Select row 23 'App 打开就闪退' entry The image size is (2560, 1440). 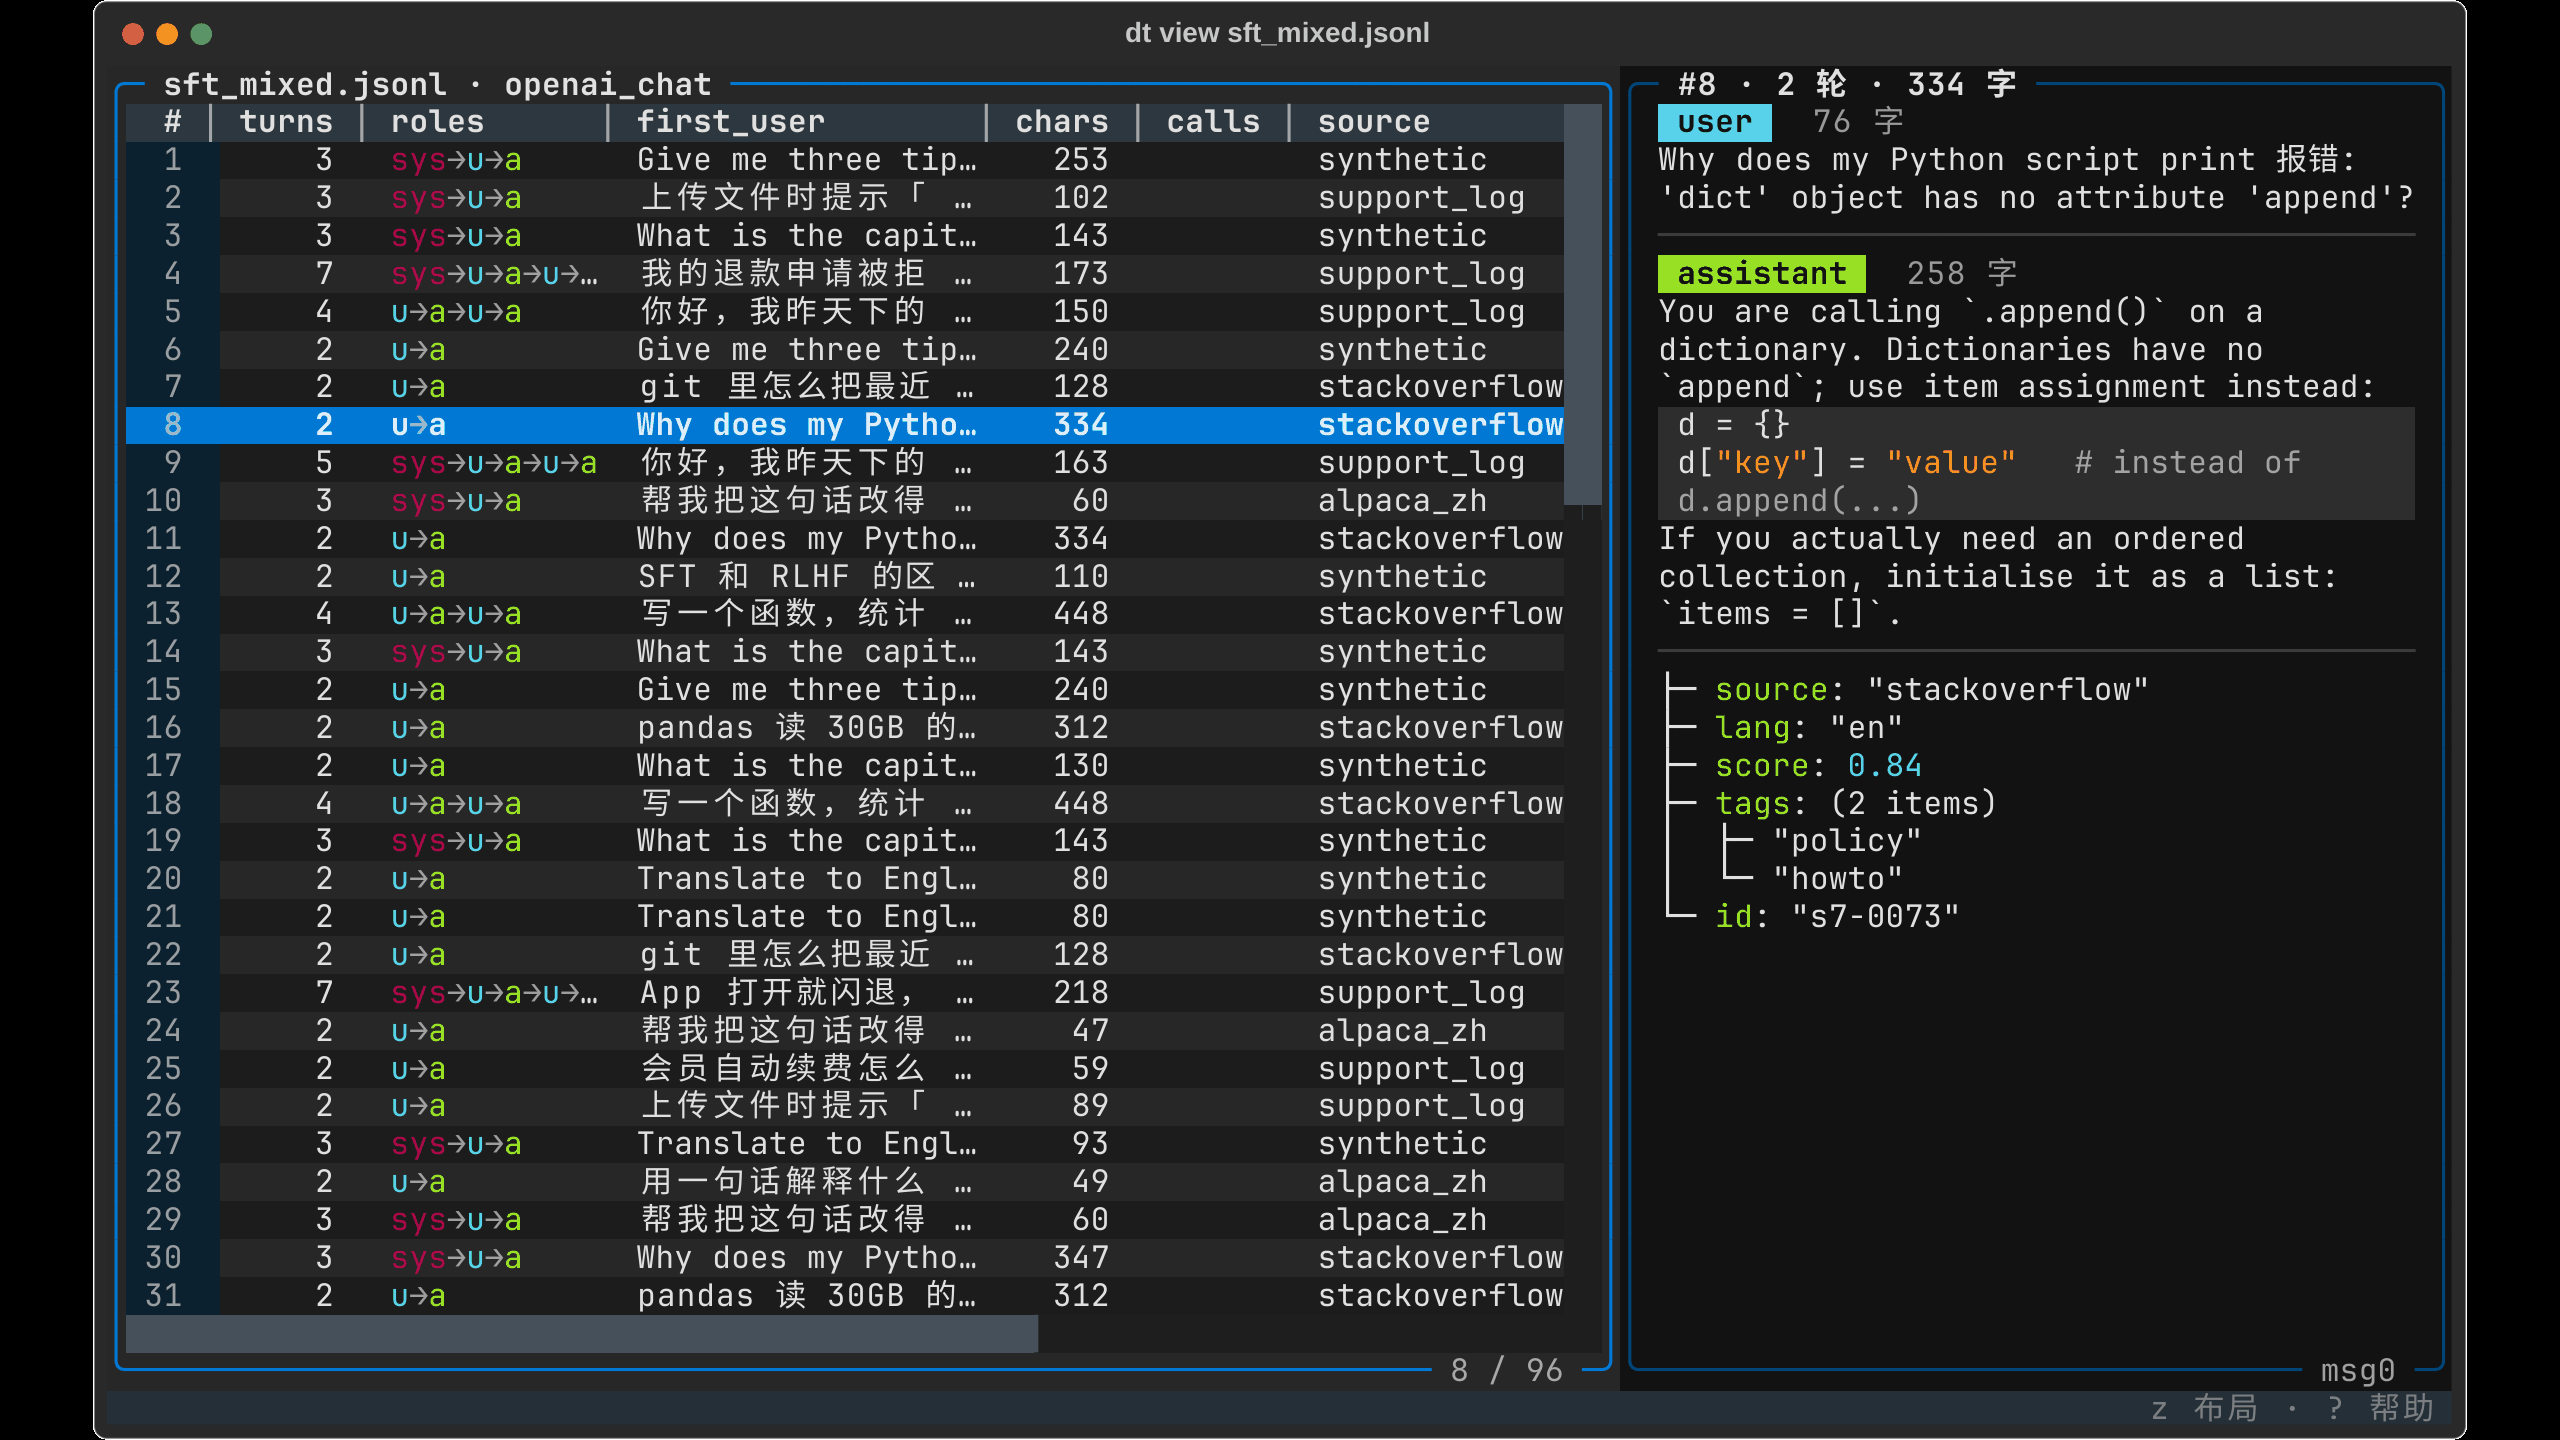click(x=845, y=993)
